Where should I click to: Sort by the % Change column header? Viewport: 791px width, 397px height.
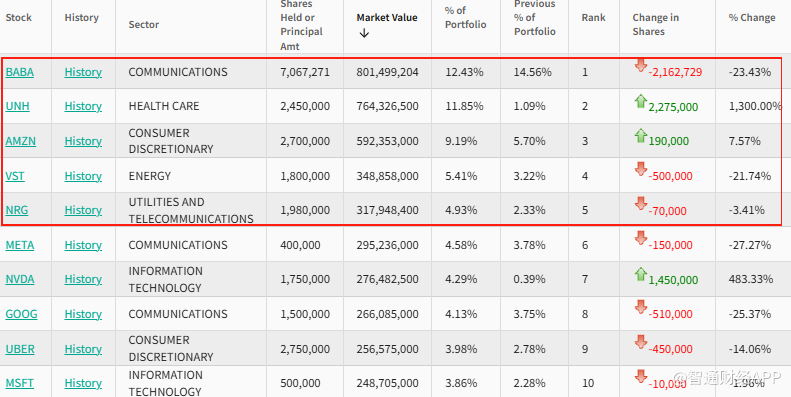click(752, 18)
